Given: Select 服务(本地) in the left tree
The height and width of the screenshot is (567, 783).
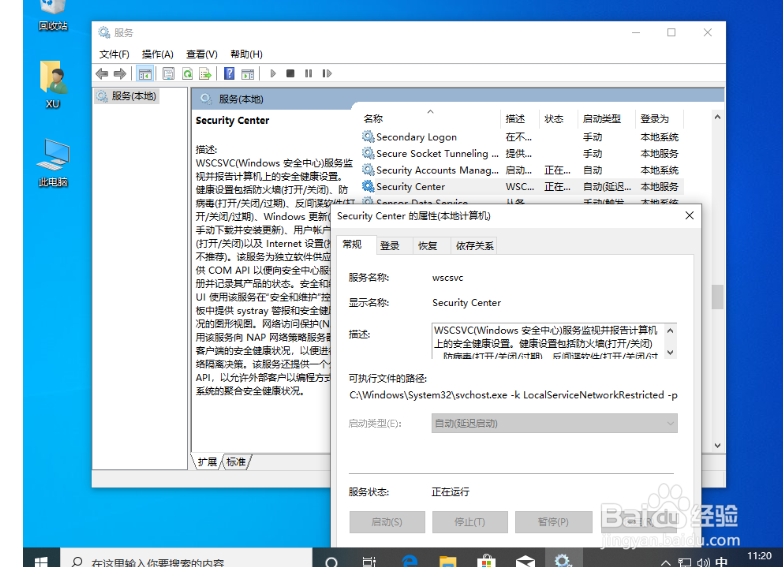Looking at the screenshot, I should click(127, 96).
